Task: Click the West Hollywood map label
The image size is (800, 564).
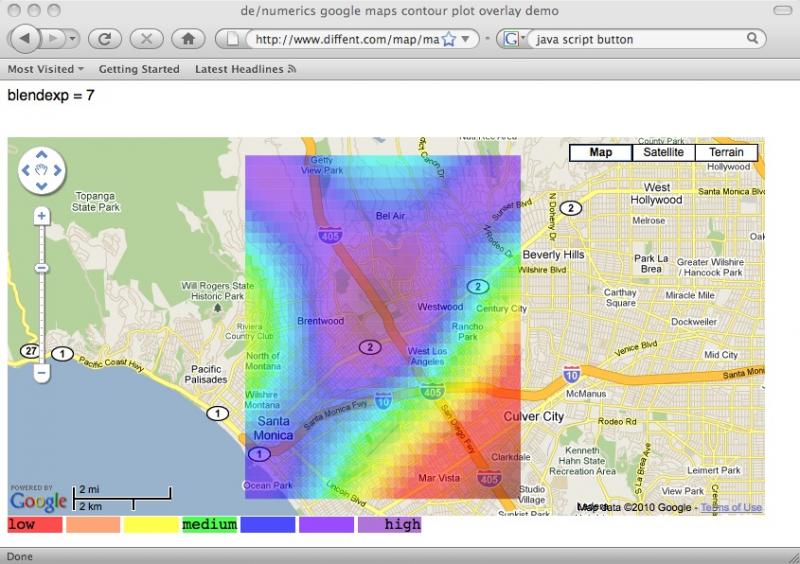Action: [x=657, y=193]
